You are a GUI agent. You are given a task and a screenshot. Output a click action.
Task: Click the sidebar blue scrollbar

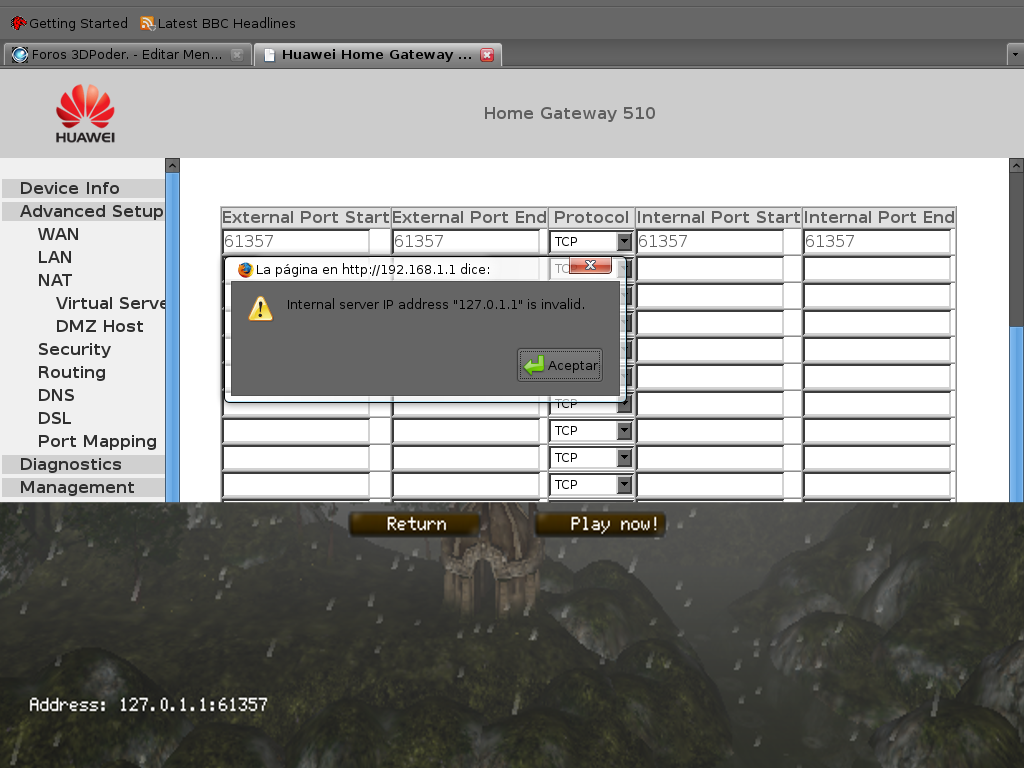pos(172,337)
